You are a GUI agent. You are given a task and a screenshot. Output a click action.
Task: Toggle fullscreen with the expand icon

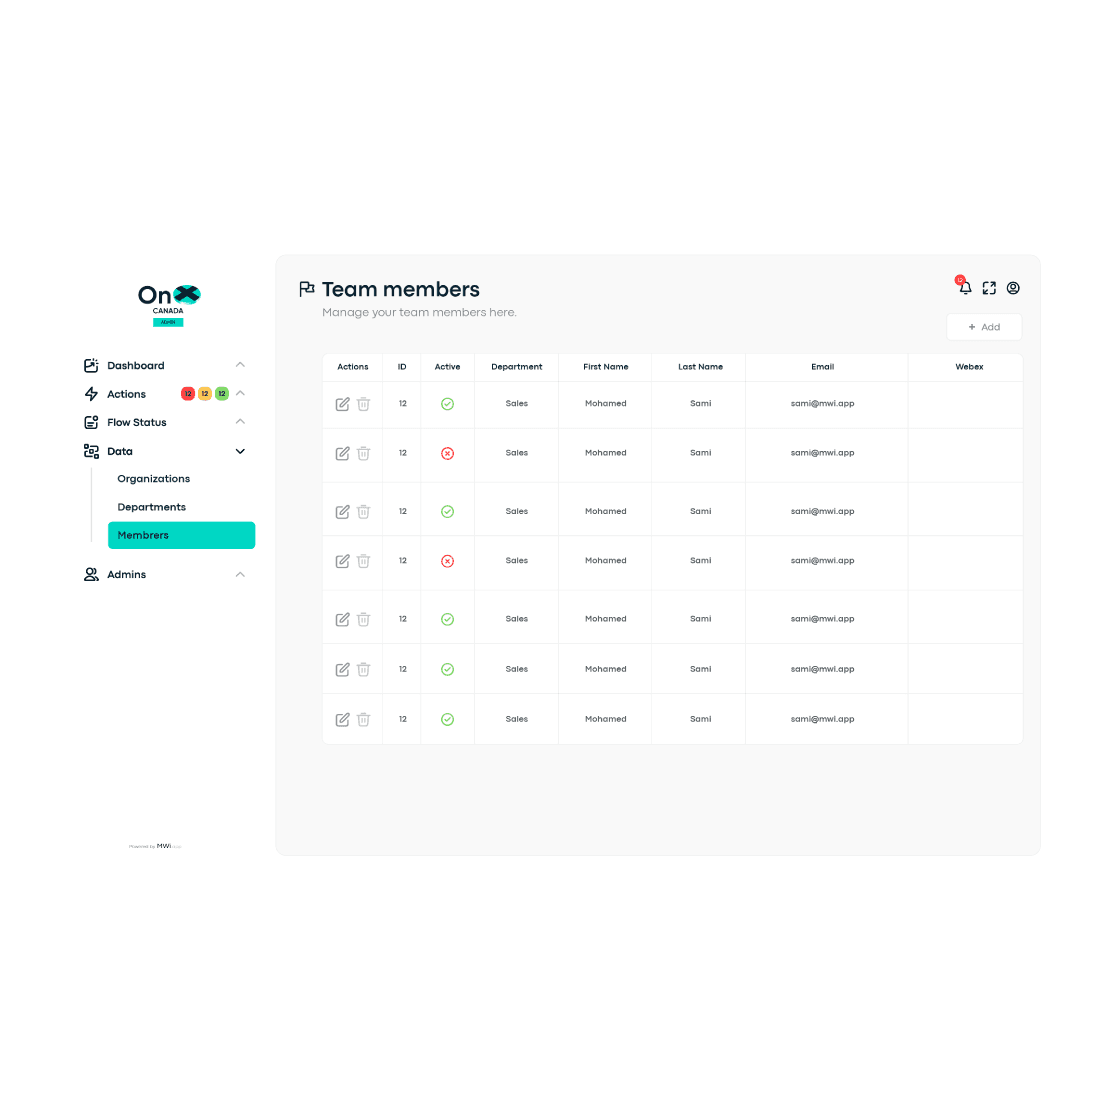(x=989, y=288)
